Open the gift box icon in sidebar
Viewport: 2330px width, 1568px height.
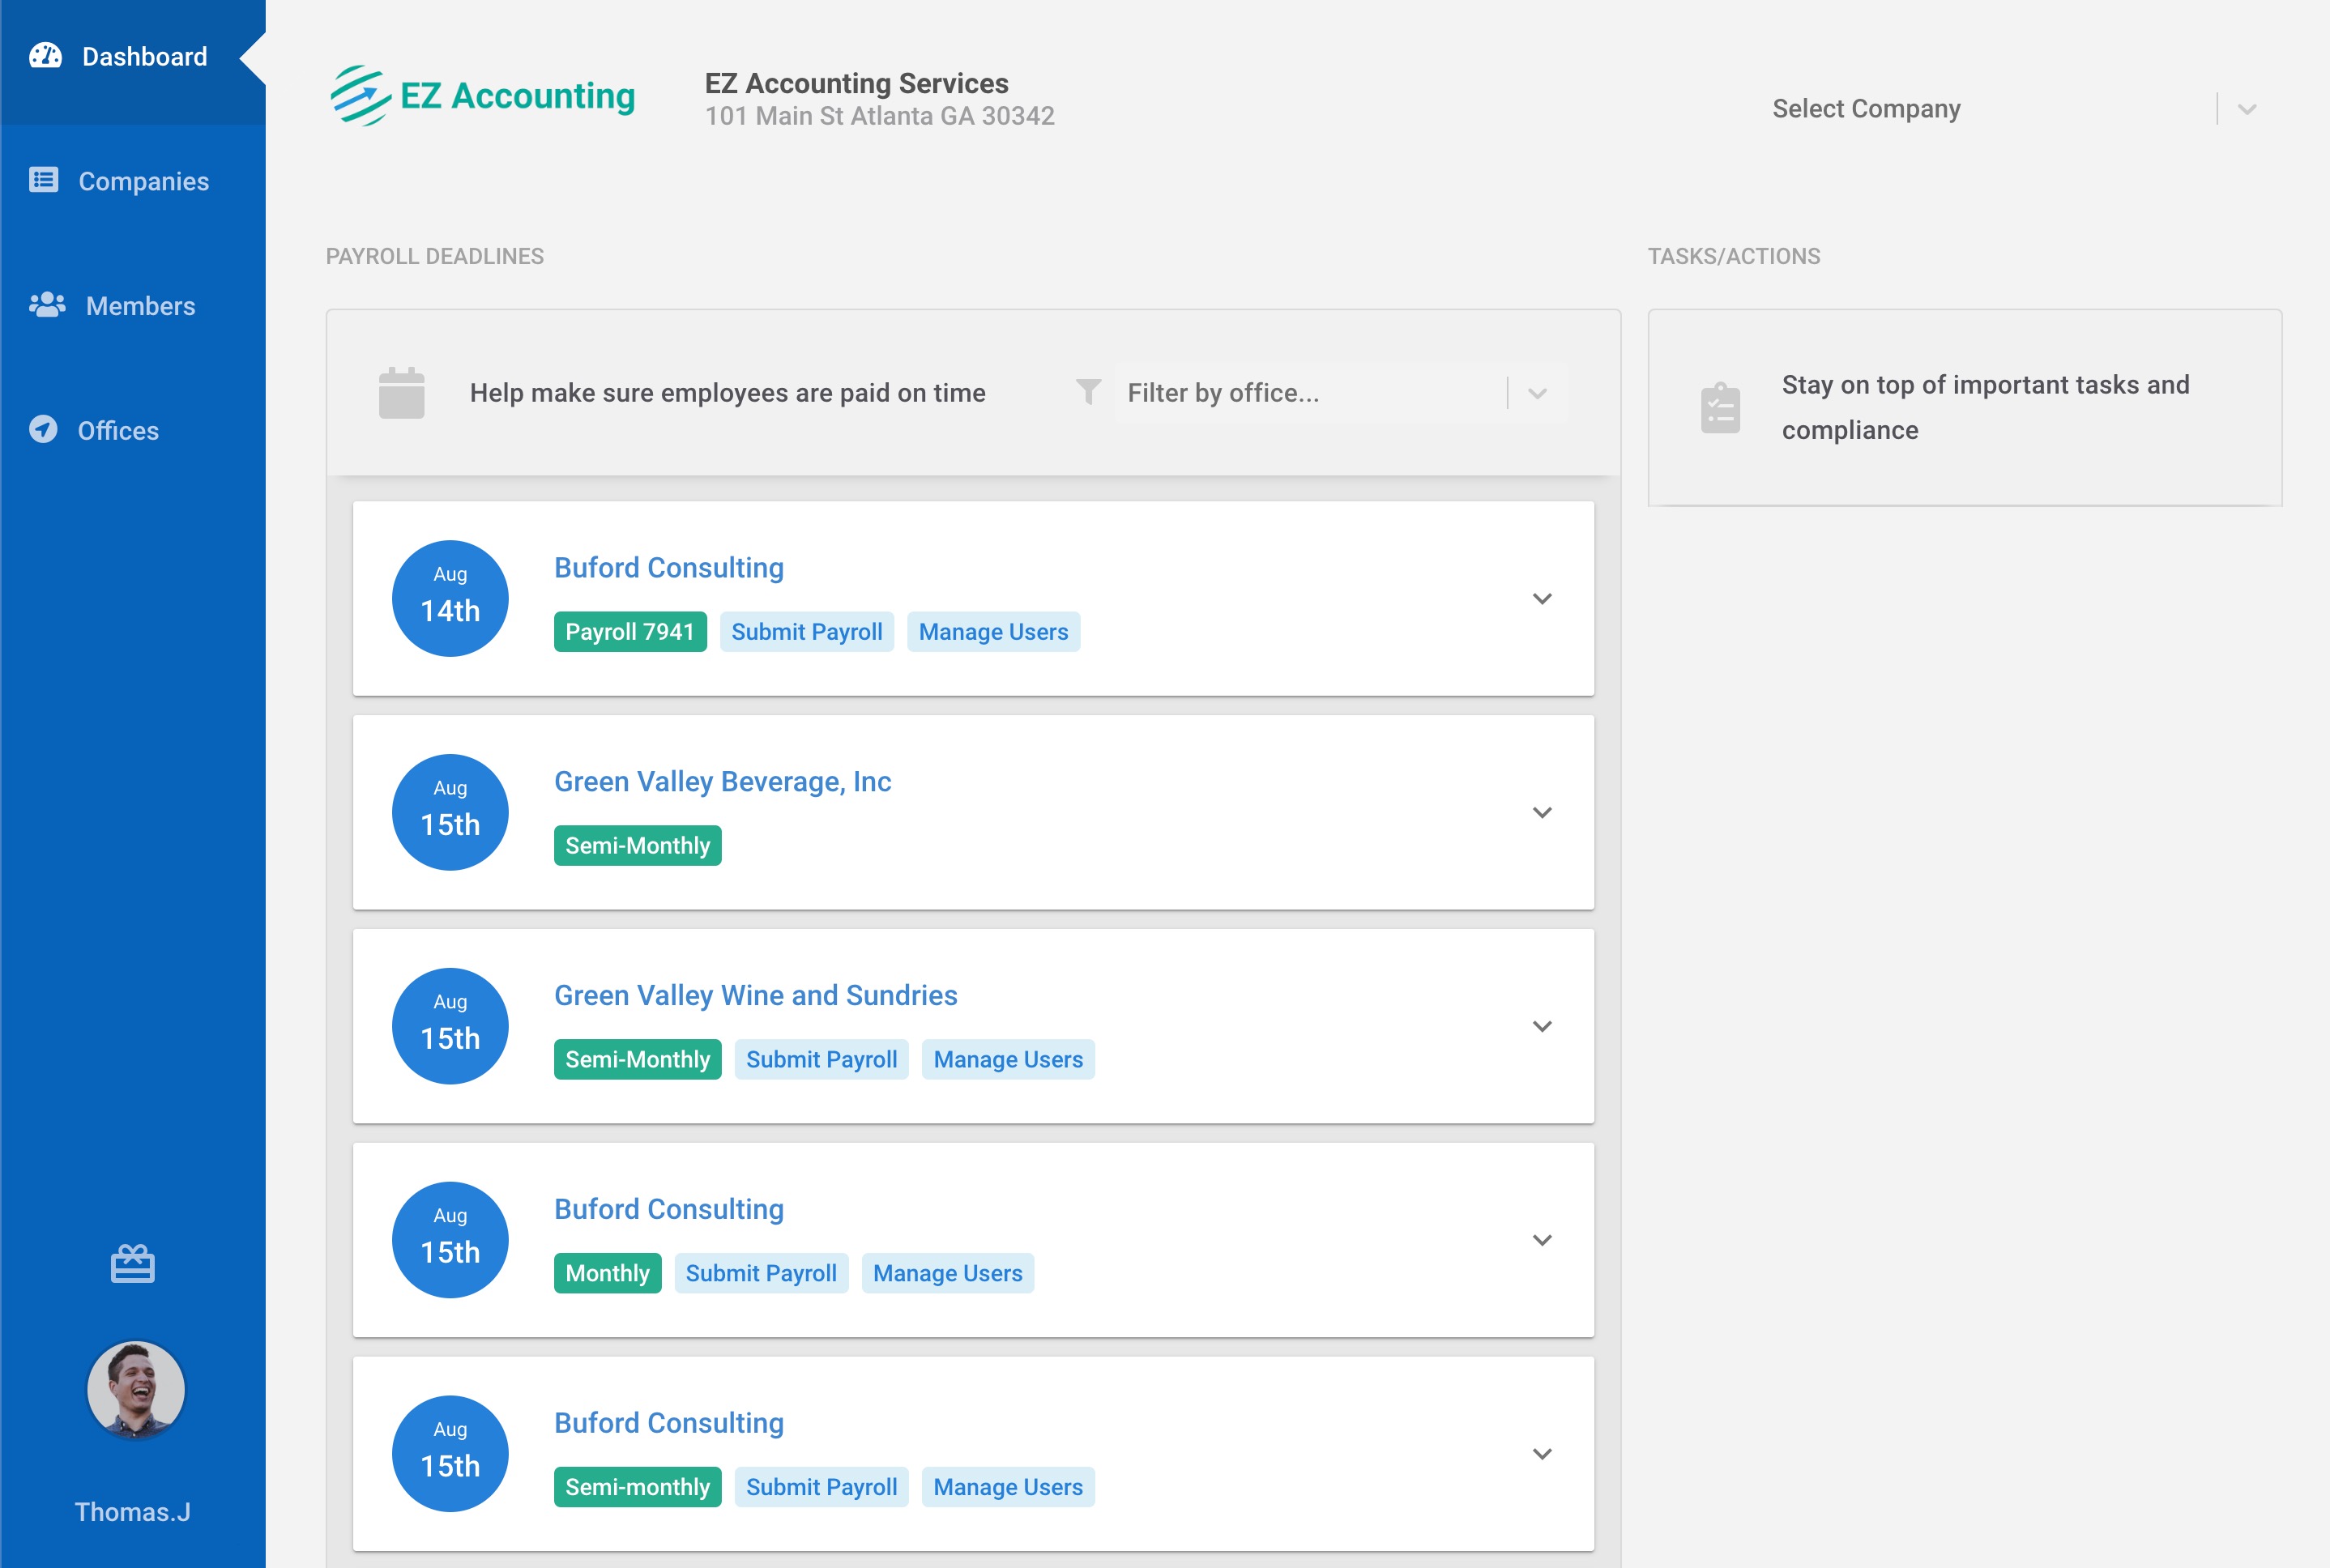132,1264
